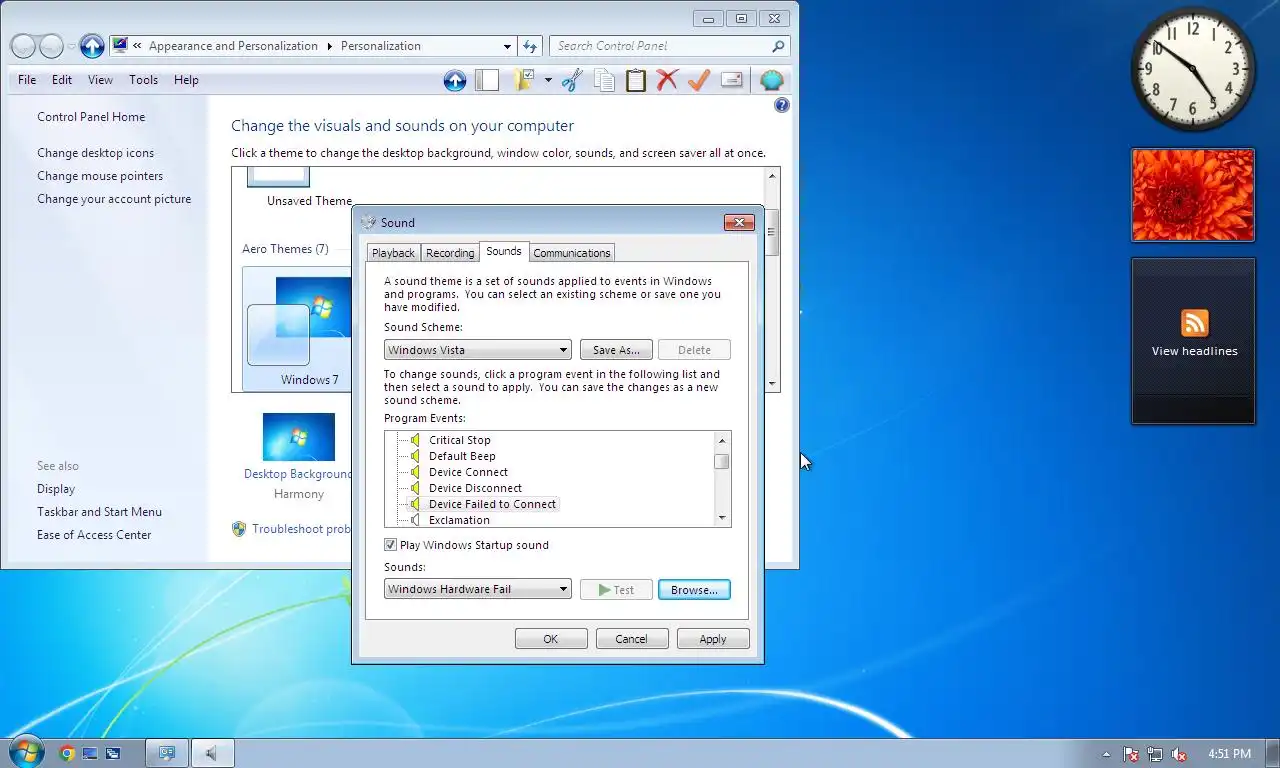
Task: Click the scissors Cut icon
Action: 572,81
